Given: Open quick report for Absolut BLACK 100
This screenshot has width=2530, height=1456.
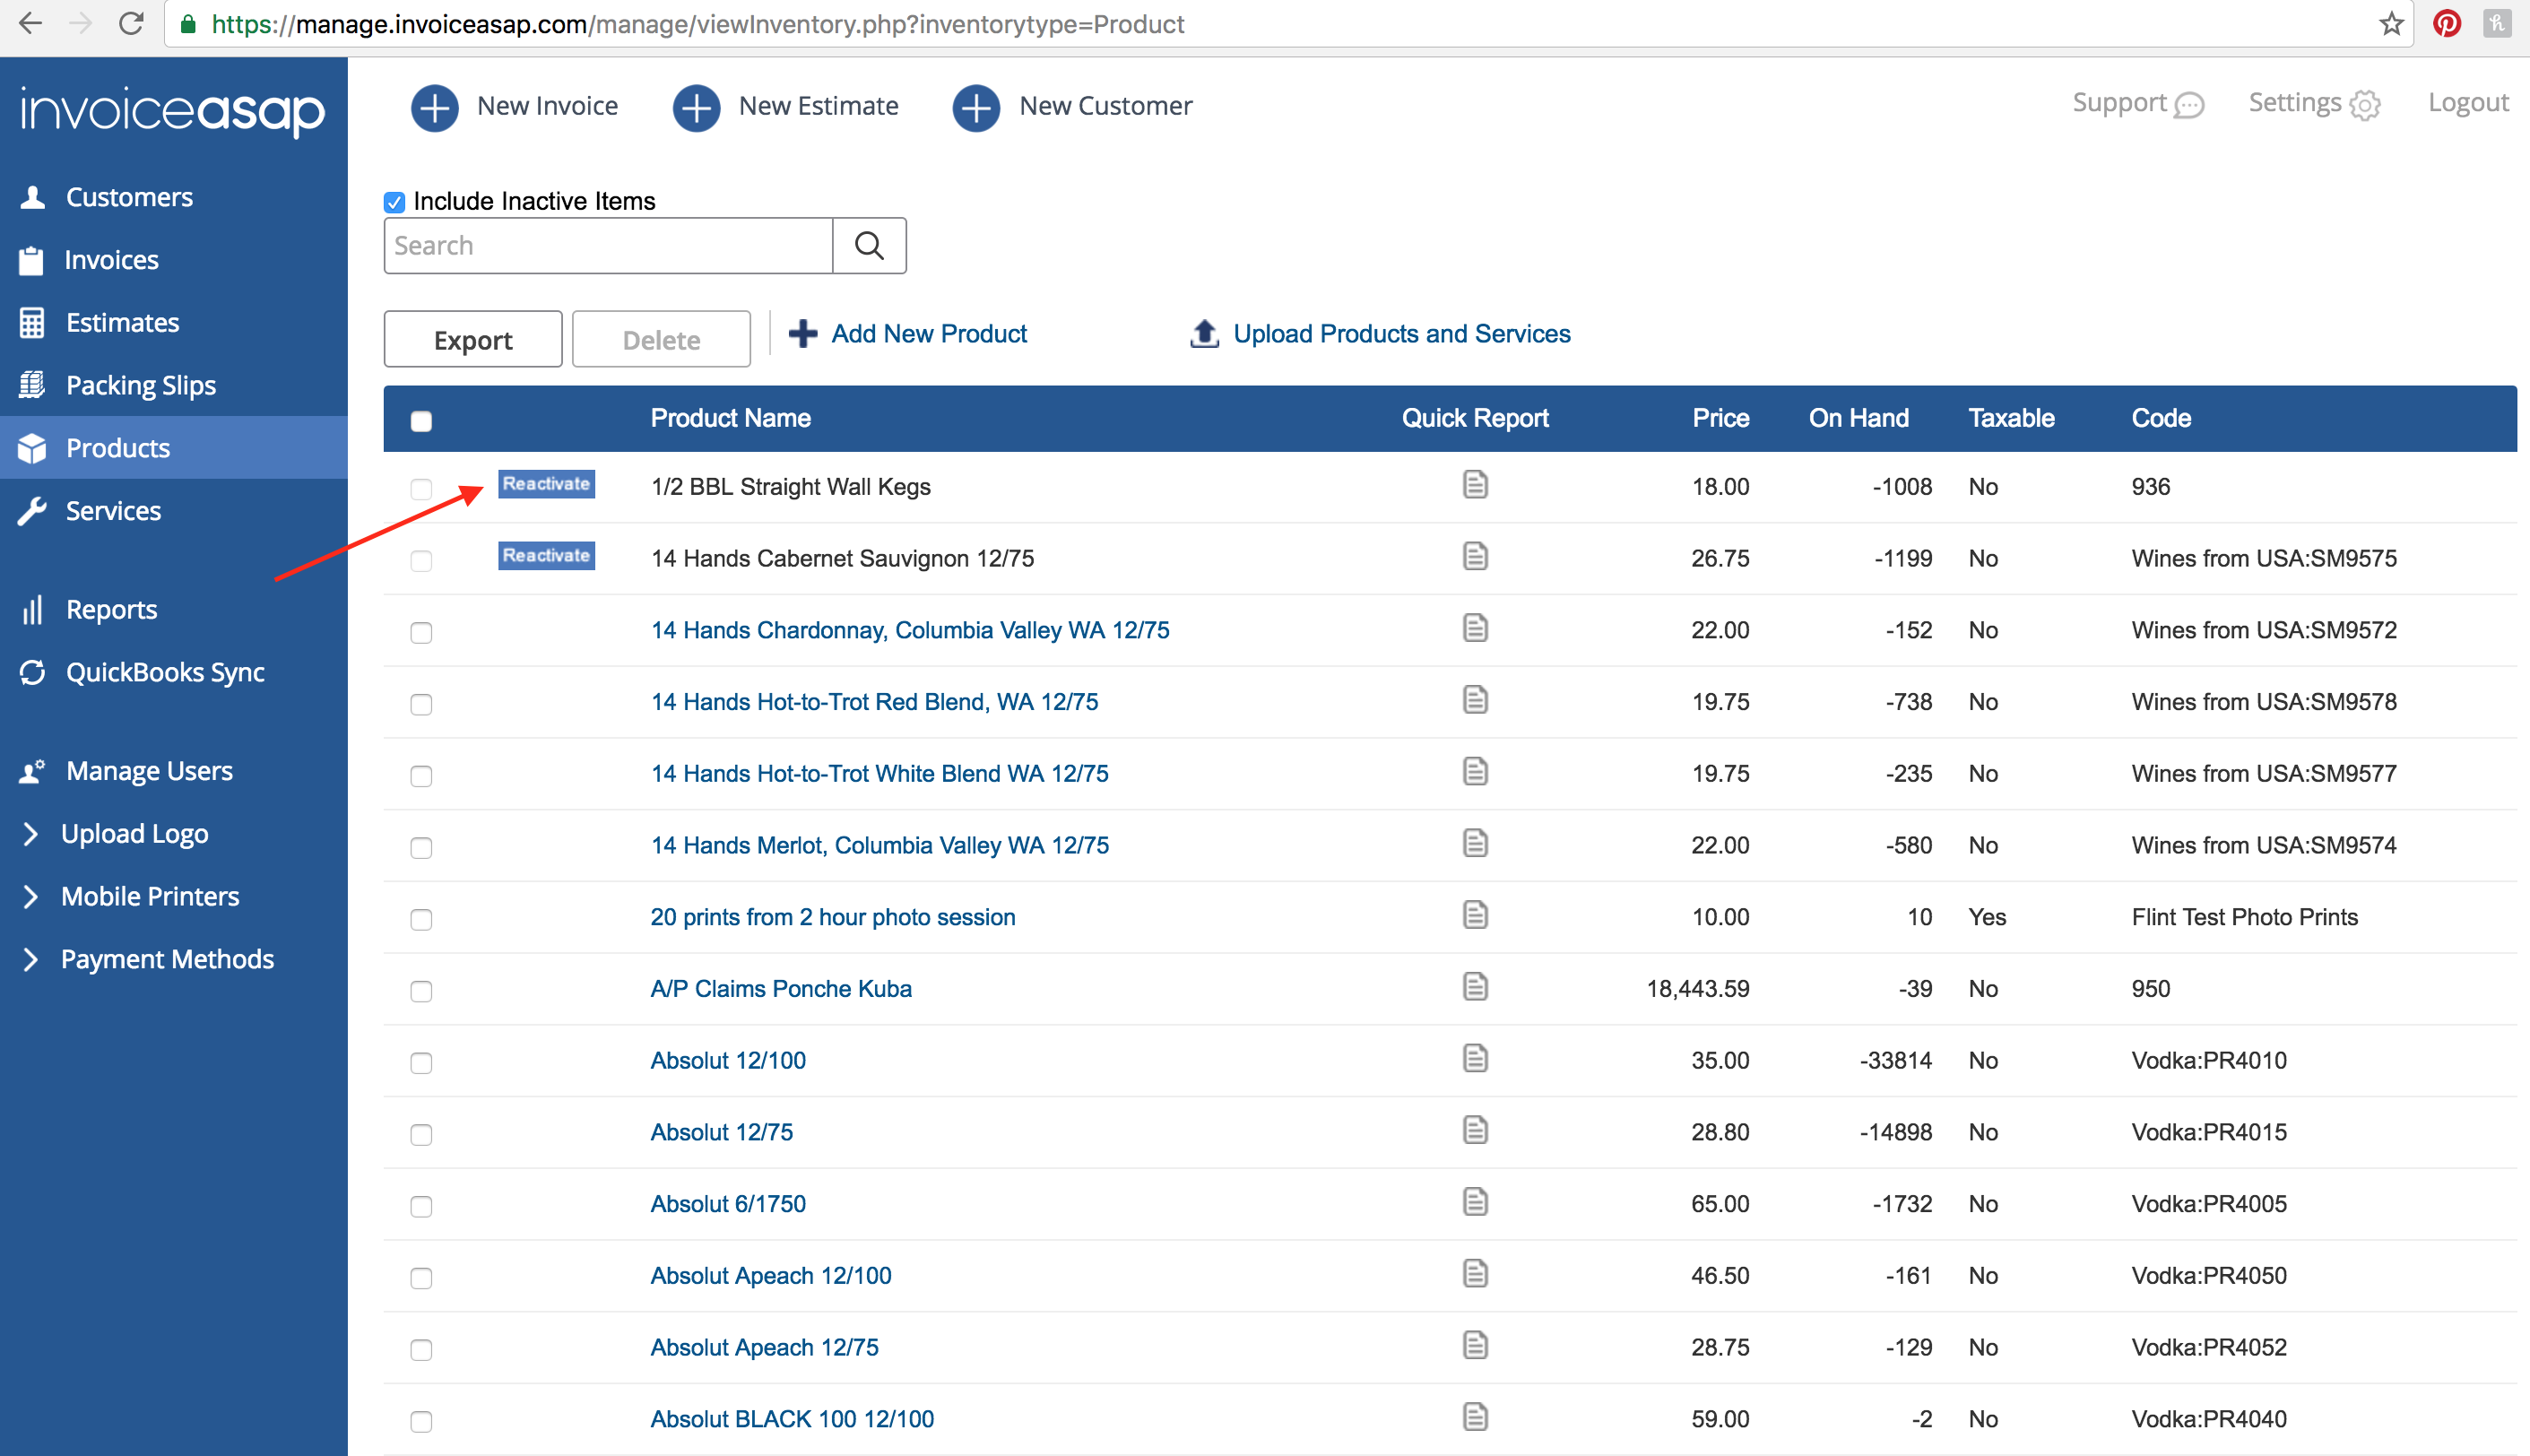Looking at the screenshot, I should point(1475,1418).
